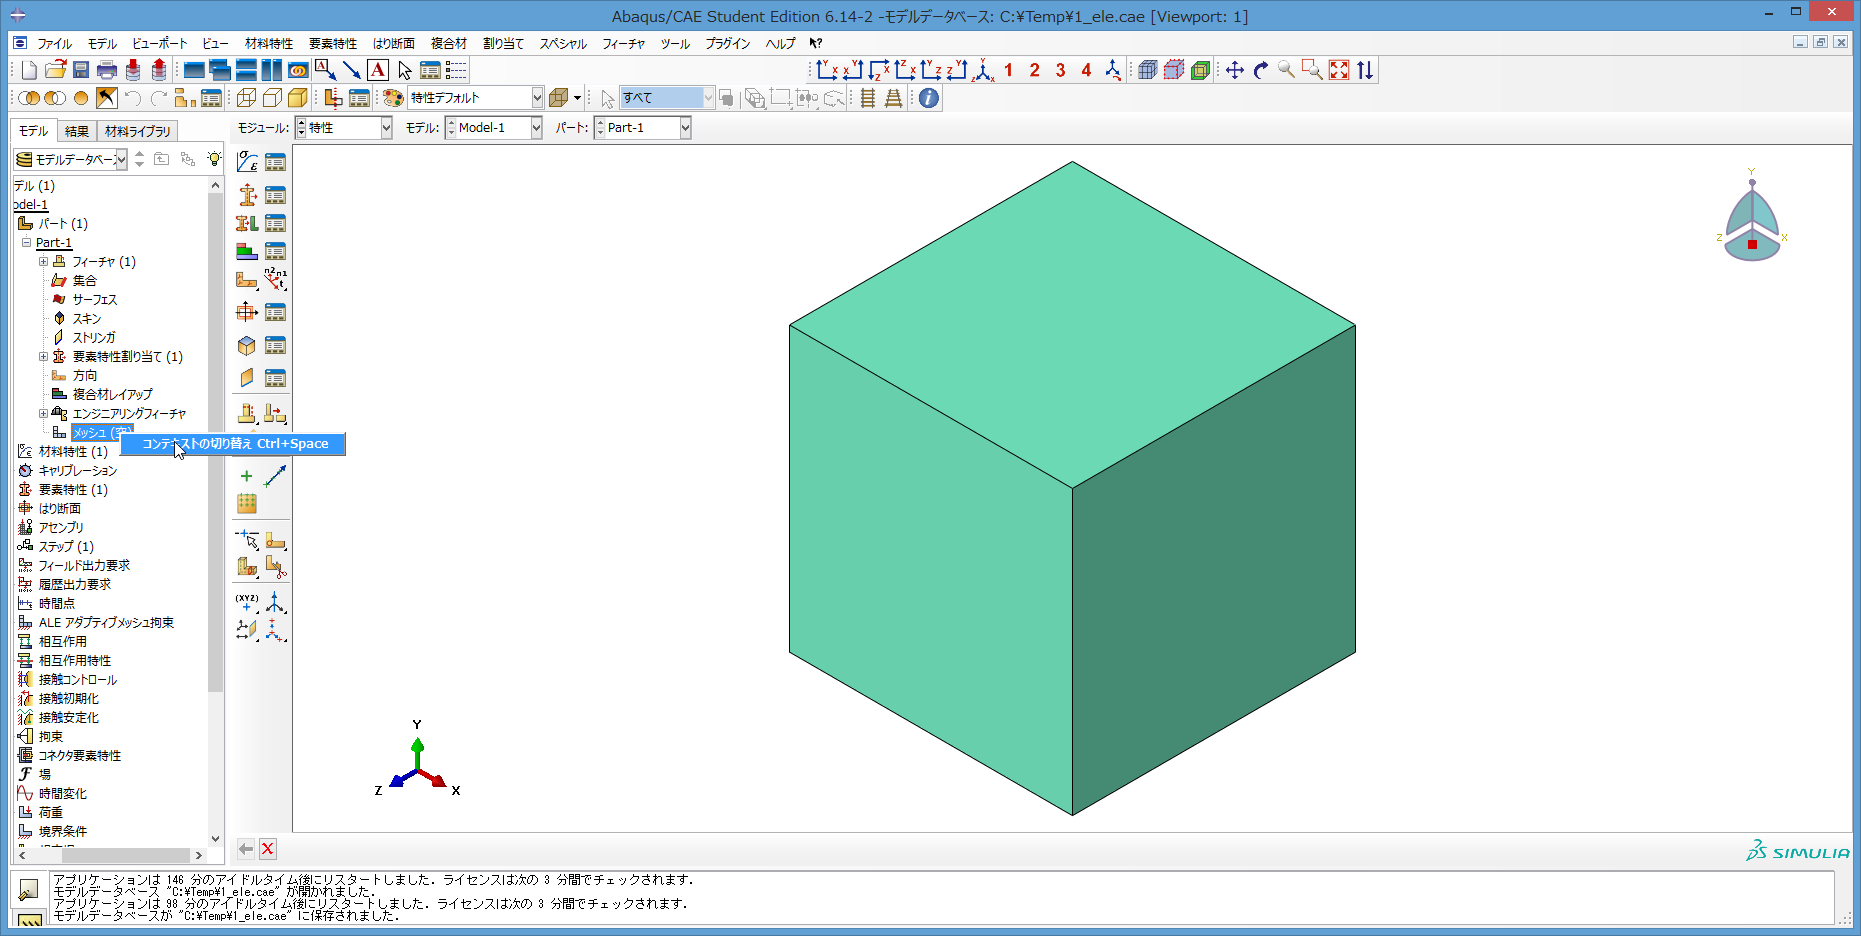
Task: Click the Create Text annotation icon
Action: (x=378, y=70)
